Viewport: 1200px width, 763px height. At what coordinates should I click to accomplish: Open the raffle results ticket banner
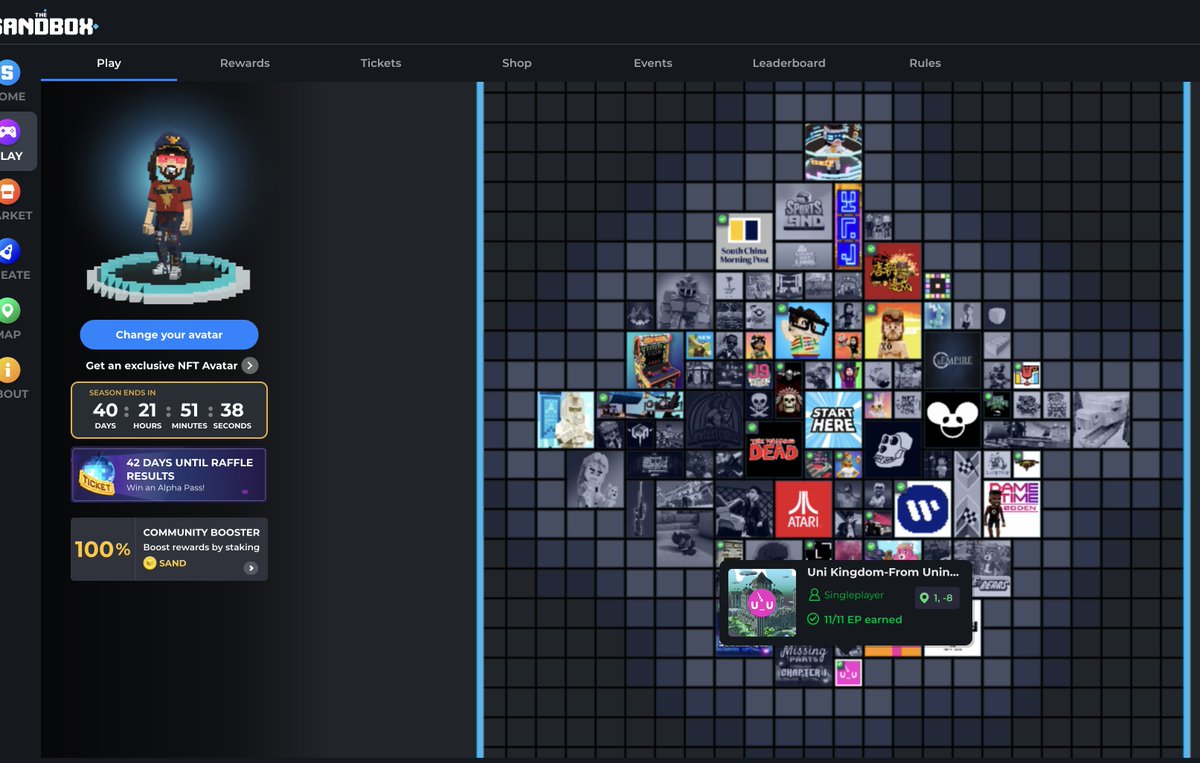click(x=169, y=474)
